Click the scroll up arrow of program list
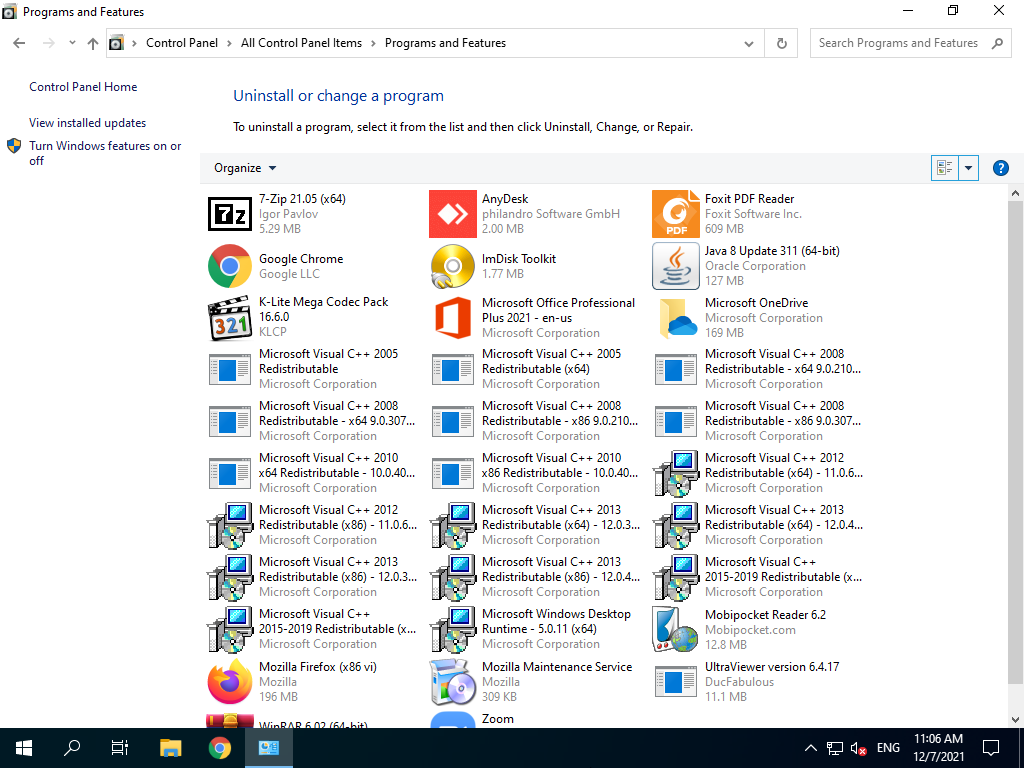Viewport: 1024px width, 768px height. pyautogui.click(x=1015, y=193)
